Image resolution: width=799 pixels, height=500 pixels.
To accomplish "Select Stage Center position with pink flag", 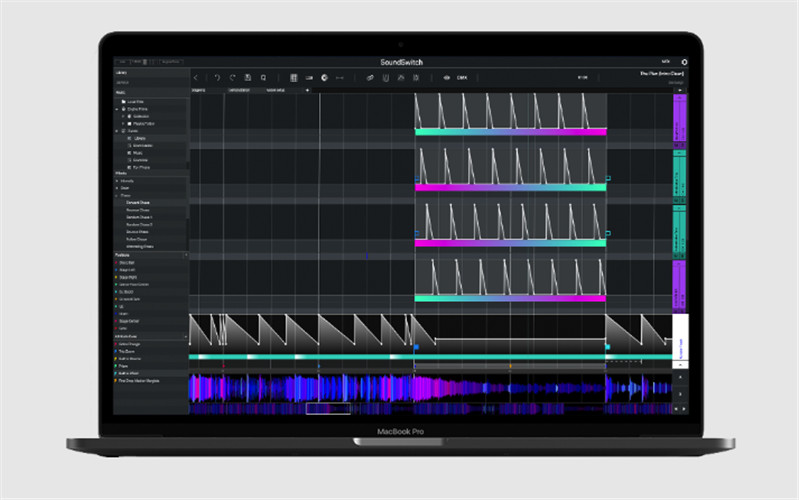I will pos(127,322).
